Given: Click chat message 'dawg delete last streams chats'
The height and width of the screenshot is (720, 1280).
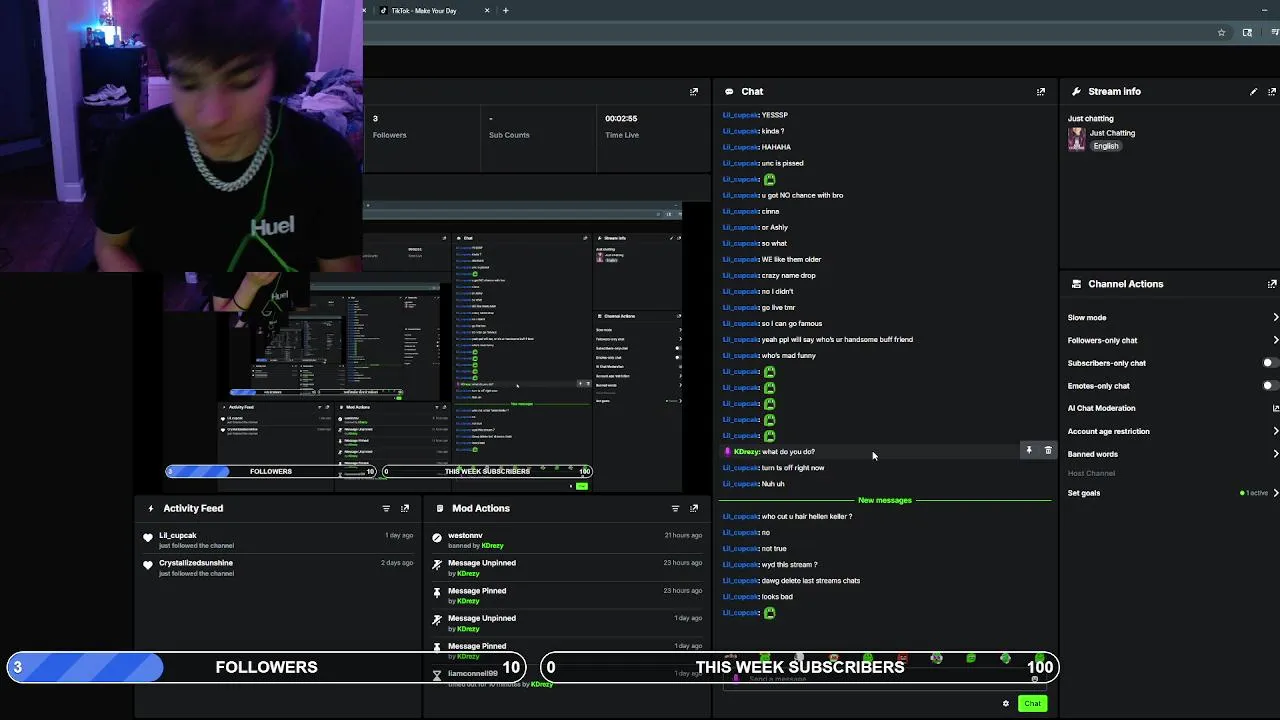Looking at the screenshot, I should [810, 581].
